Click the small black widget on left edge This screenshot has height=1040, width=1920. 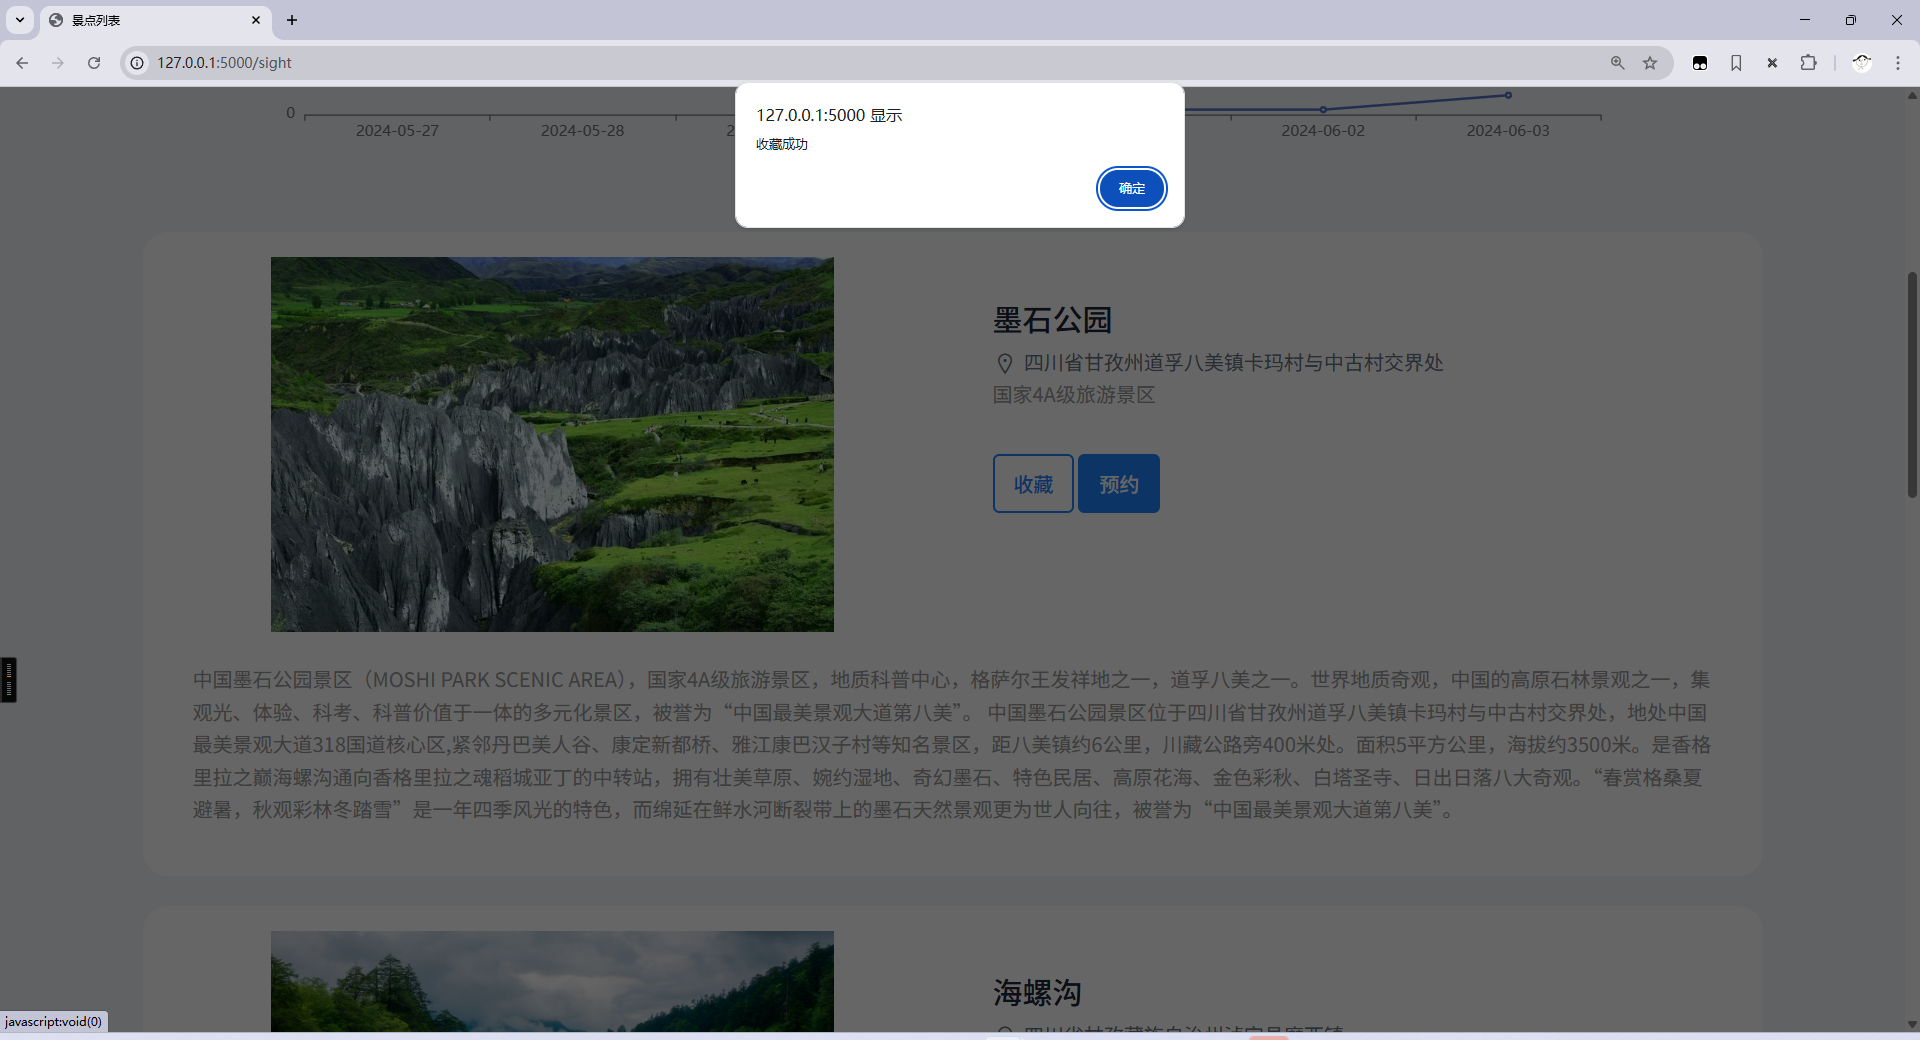8,680
